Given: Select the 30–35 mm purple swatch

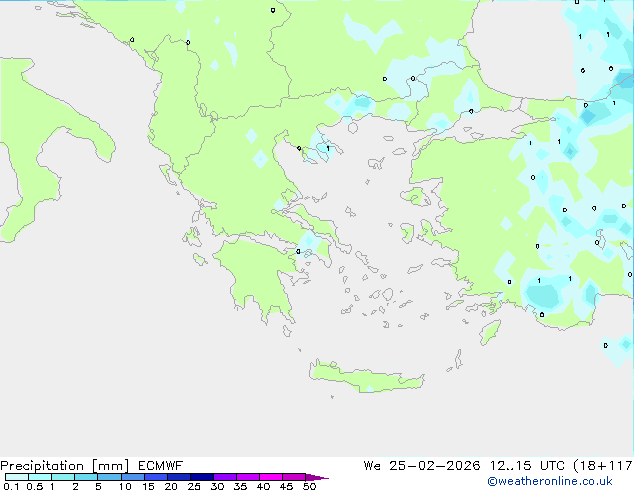Looking at the screenshot, I should coord(225,477).
